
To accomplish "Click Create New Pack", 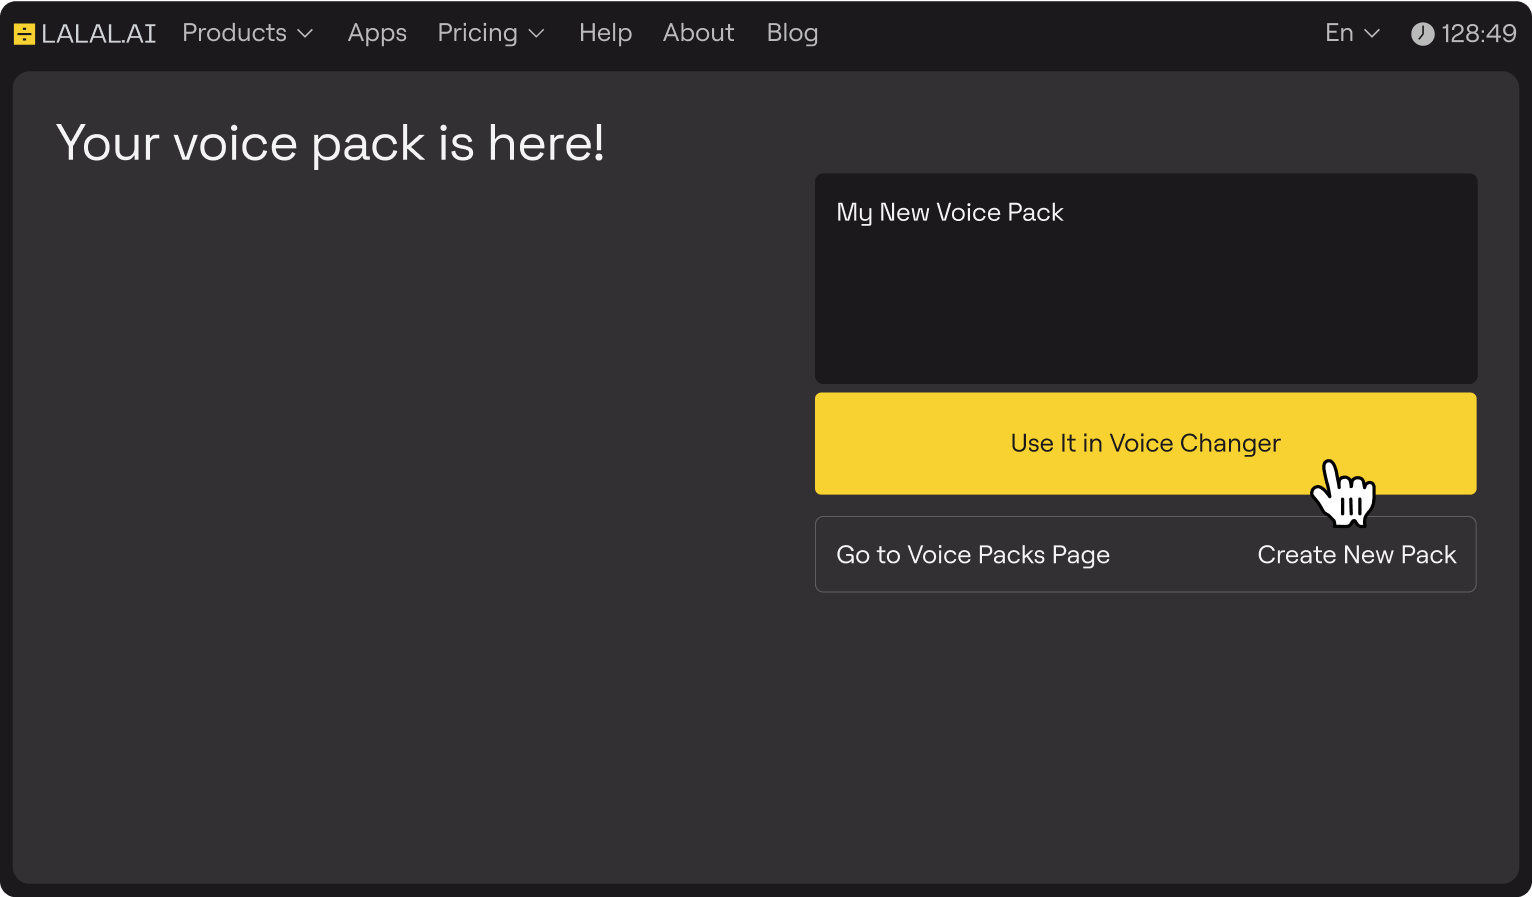I will tap(1356, 555).
